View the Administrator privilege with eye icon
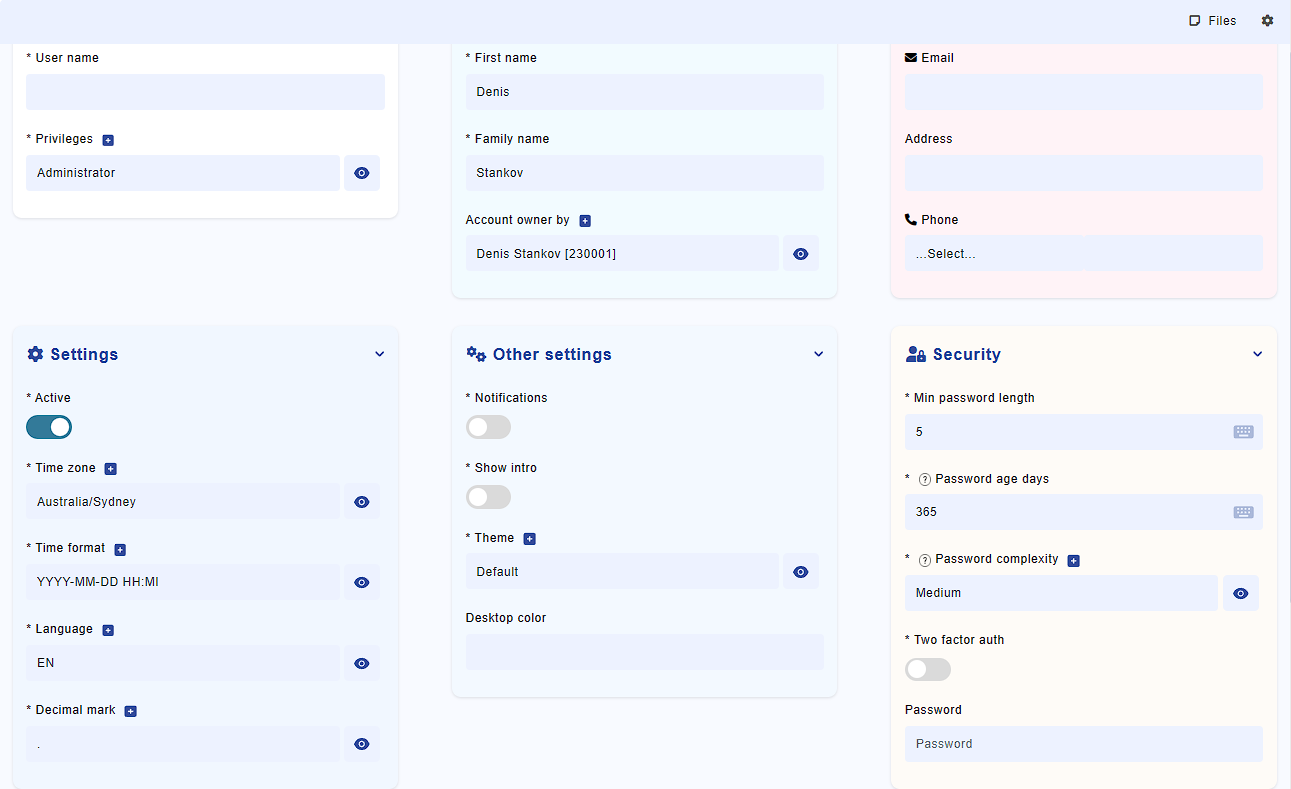 [362, 173]
